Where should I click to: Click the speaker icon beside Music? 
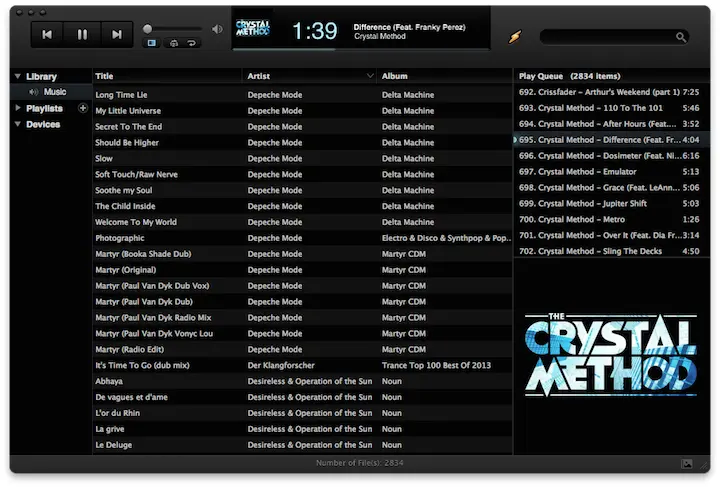click(34, 92)
